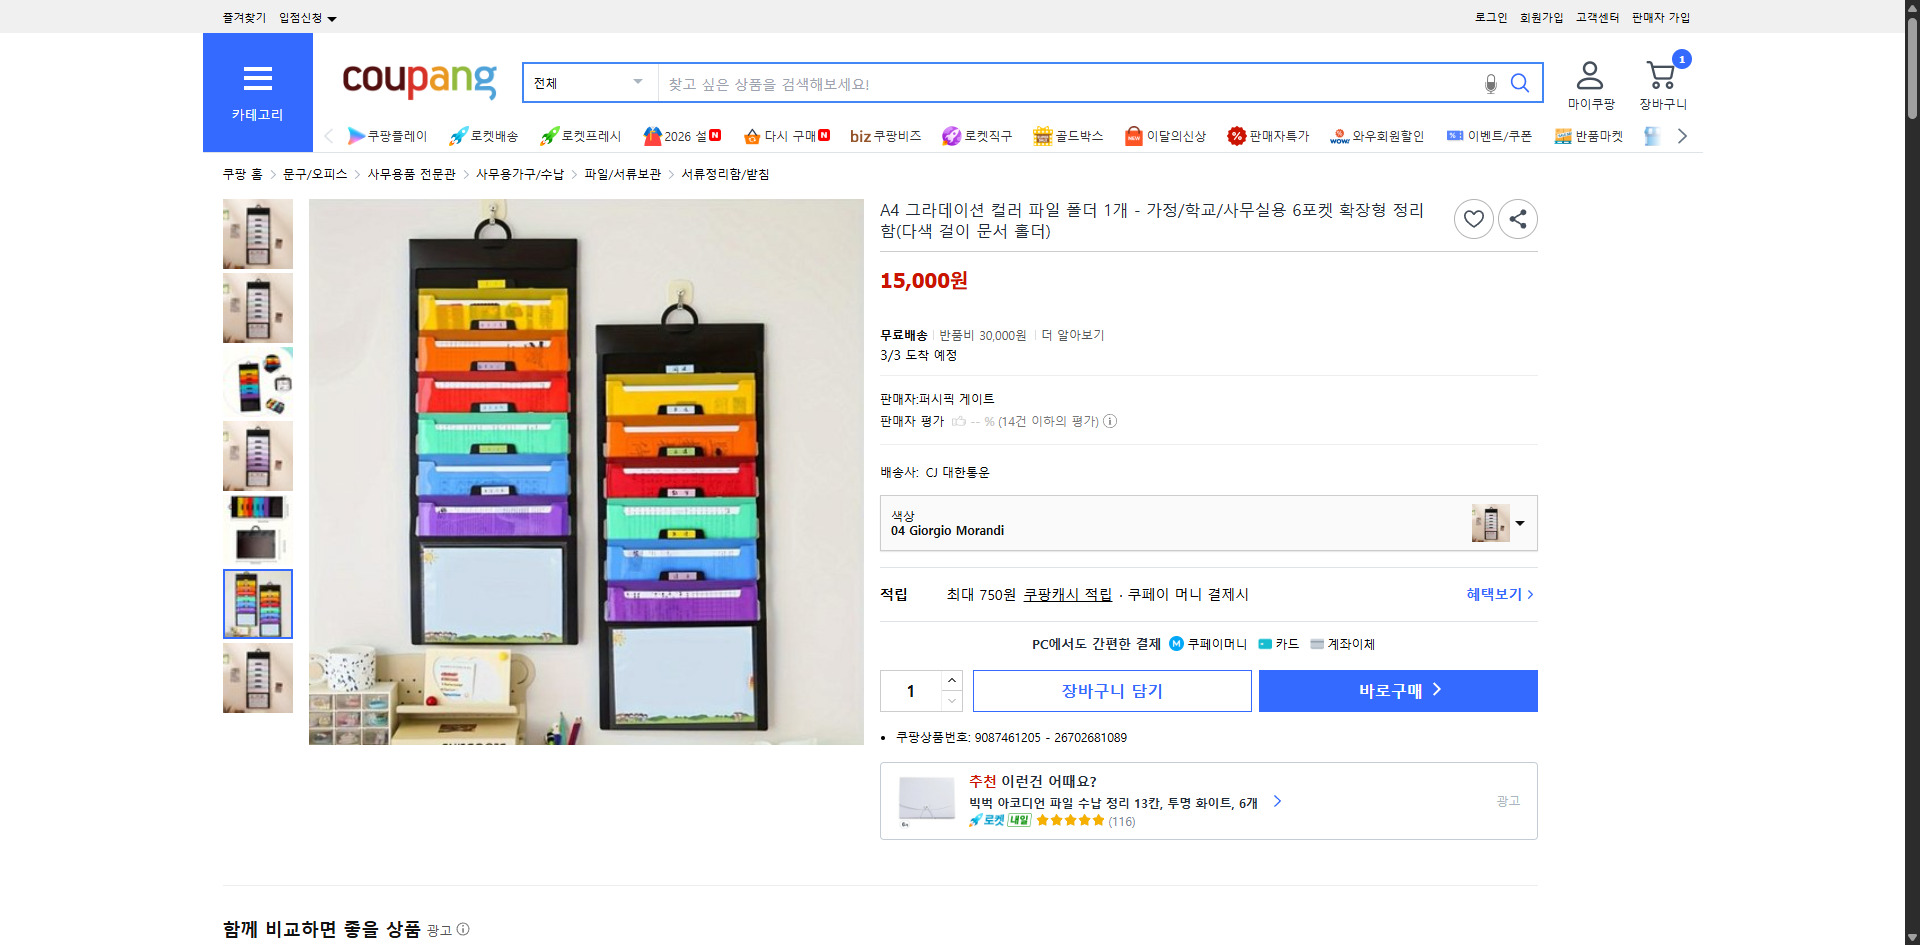Click the 바로구매 purchase button
Screen dimensions: 1920x945
pos(1397,690)
